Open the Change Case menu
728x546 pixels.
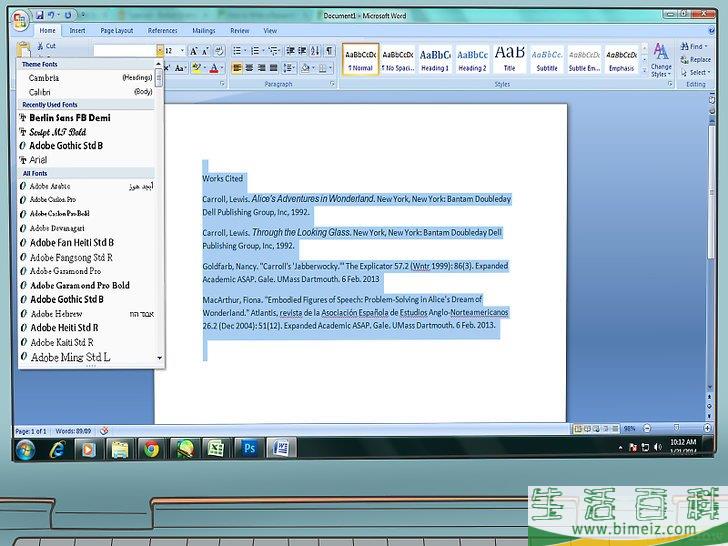coord(180,68)
